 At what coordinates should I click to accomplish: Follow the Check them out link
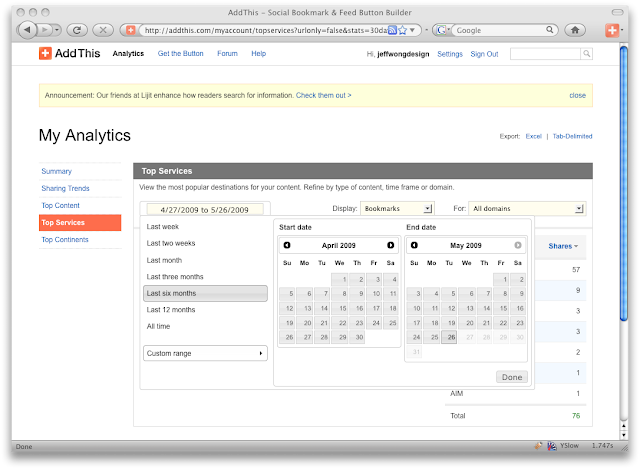pyautogui.click(x=323, y=95)
